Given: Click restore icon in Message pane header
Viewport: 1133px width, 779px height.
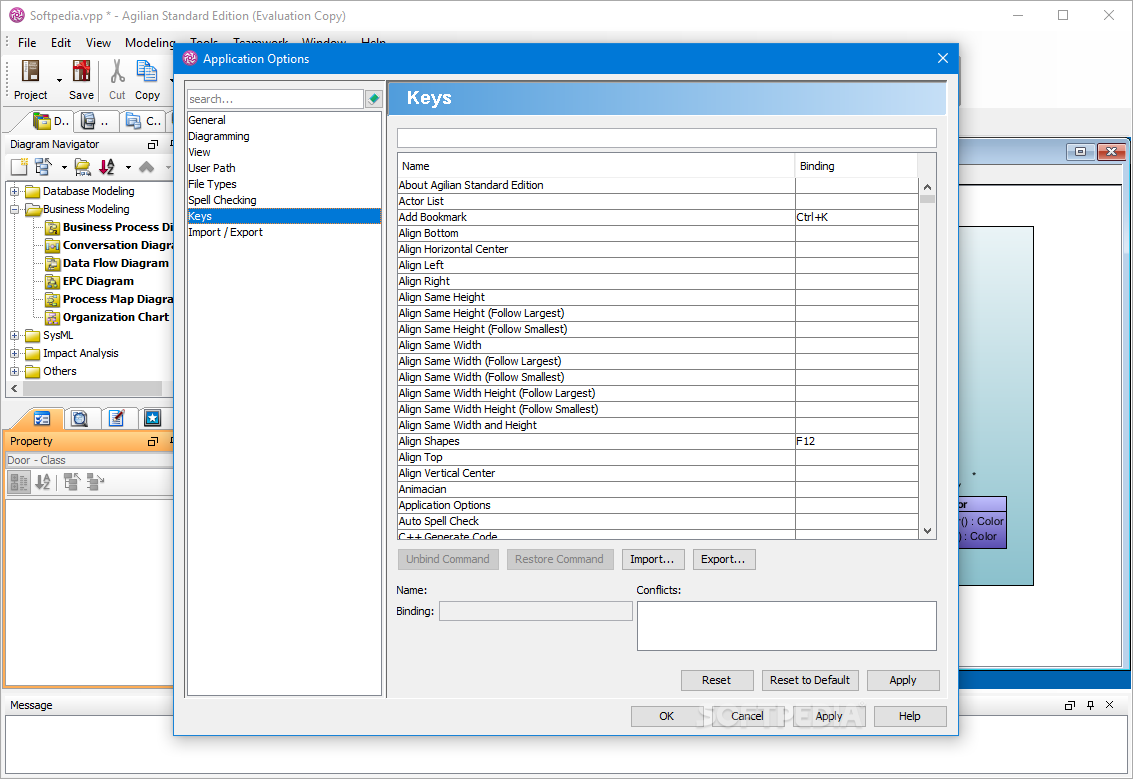Looking at the screenshot, I should tap(1070, 705).
